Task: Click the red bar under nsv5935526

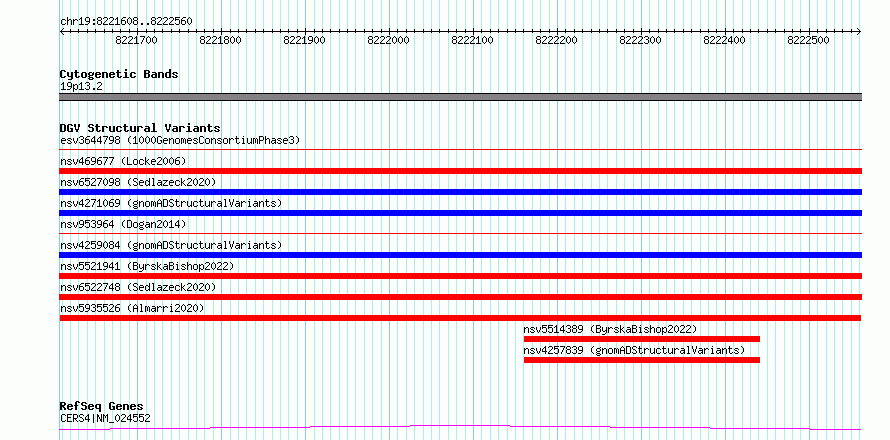Action: (461, 318)
